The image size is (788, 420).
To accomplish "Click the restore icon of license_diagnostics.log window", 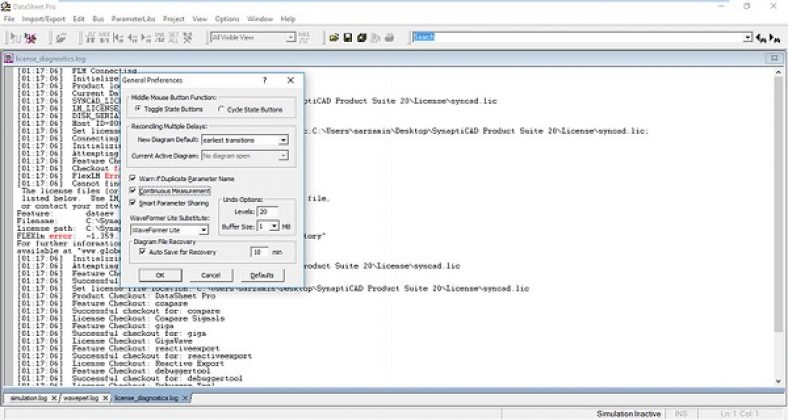I will pyautogui.click(x=774, y=59).
